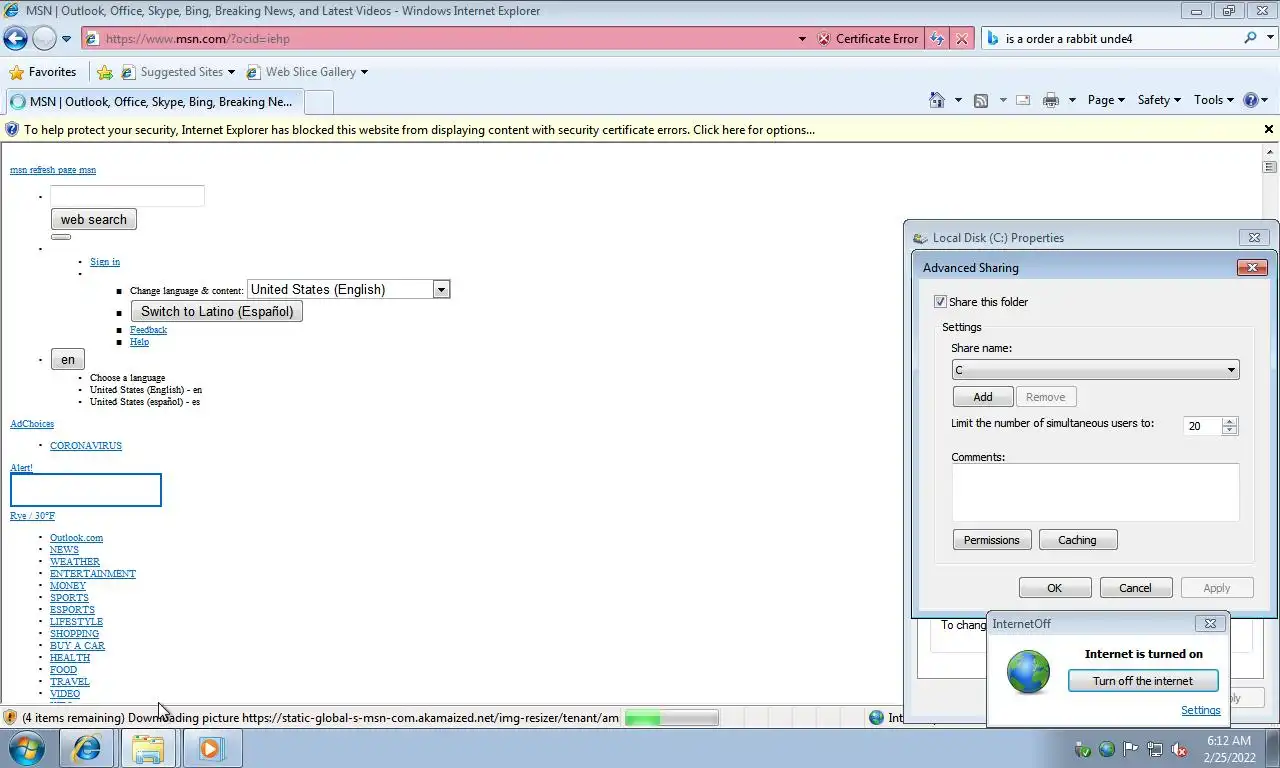Image resolution: width=1280 pixels, height=768 pixels.
Task: Open a new blank tab
Action: tap(318, 102)
